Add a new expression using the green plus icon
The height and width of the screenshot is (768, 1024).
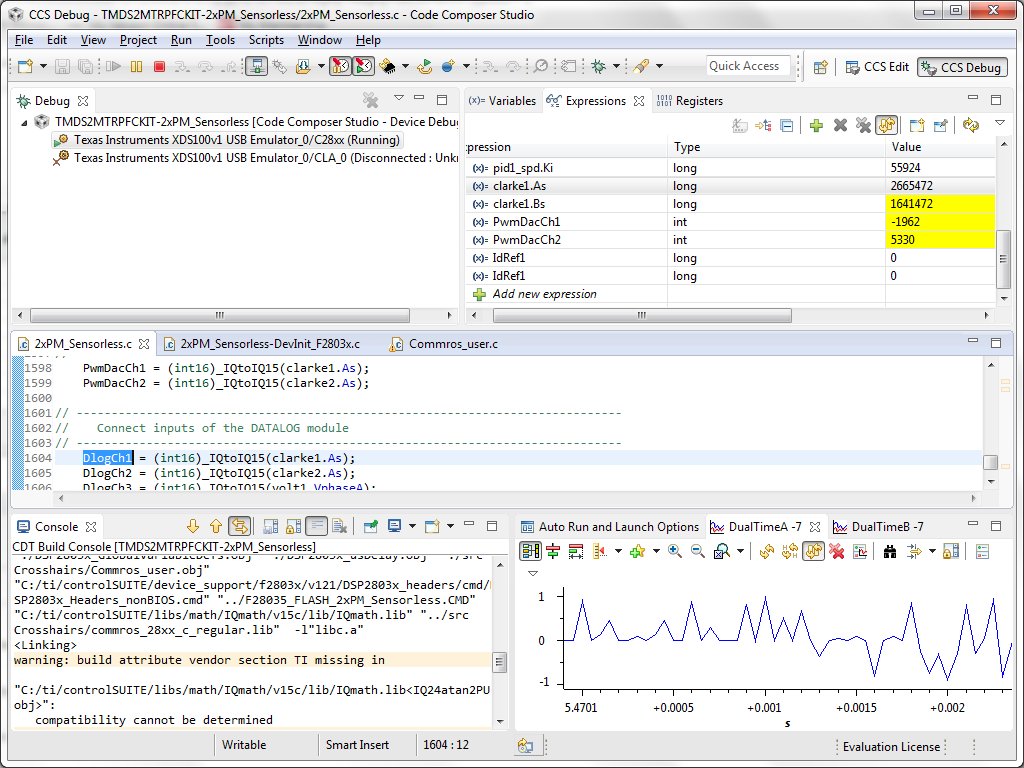[x=817, y=124]
